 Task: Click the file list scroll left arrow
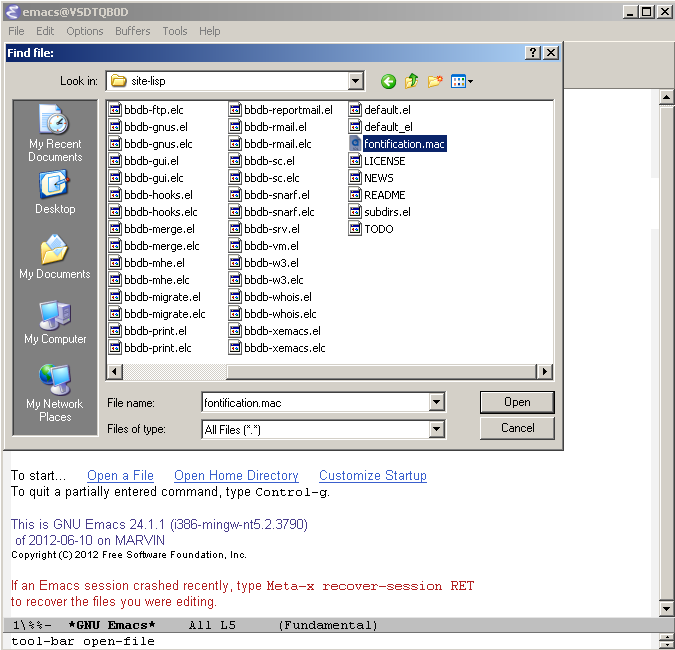114,371
